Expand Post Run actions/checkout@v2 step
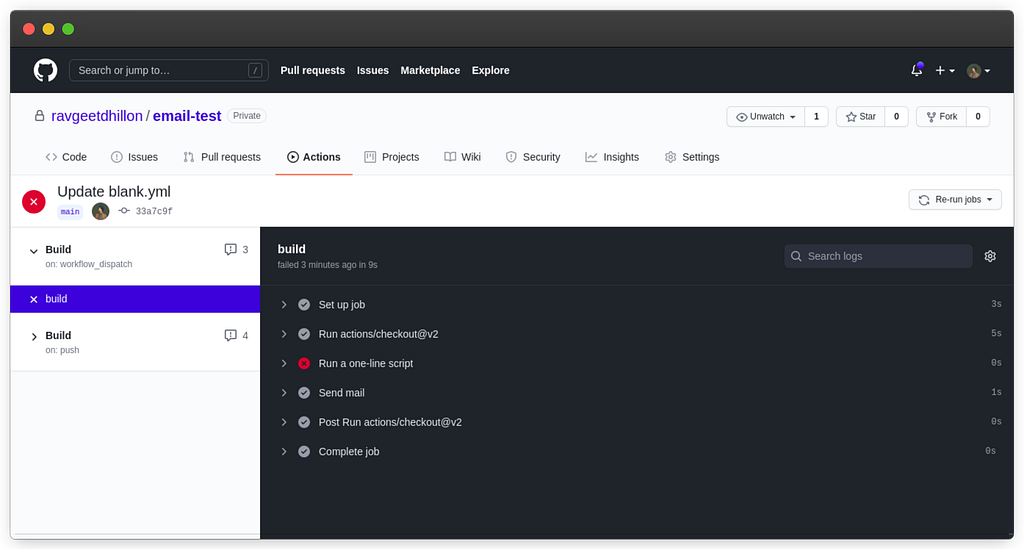The image size is (1024, 549). click(x=283, y=422)
